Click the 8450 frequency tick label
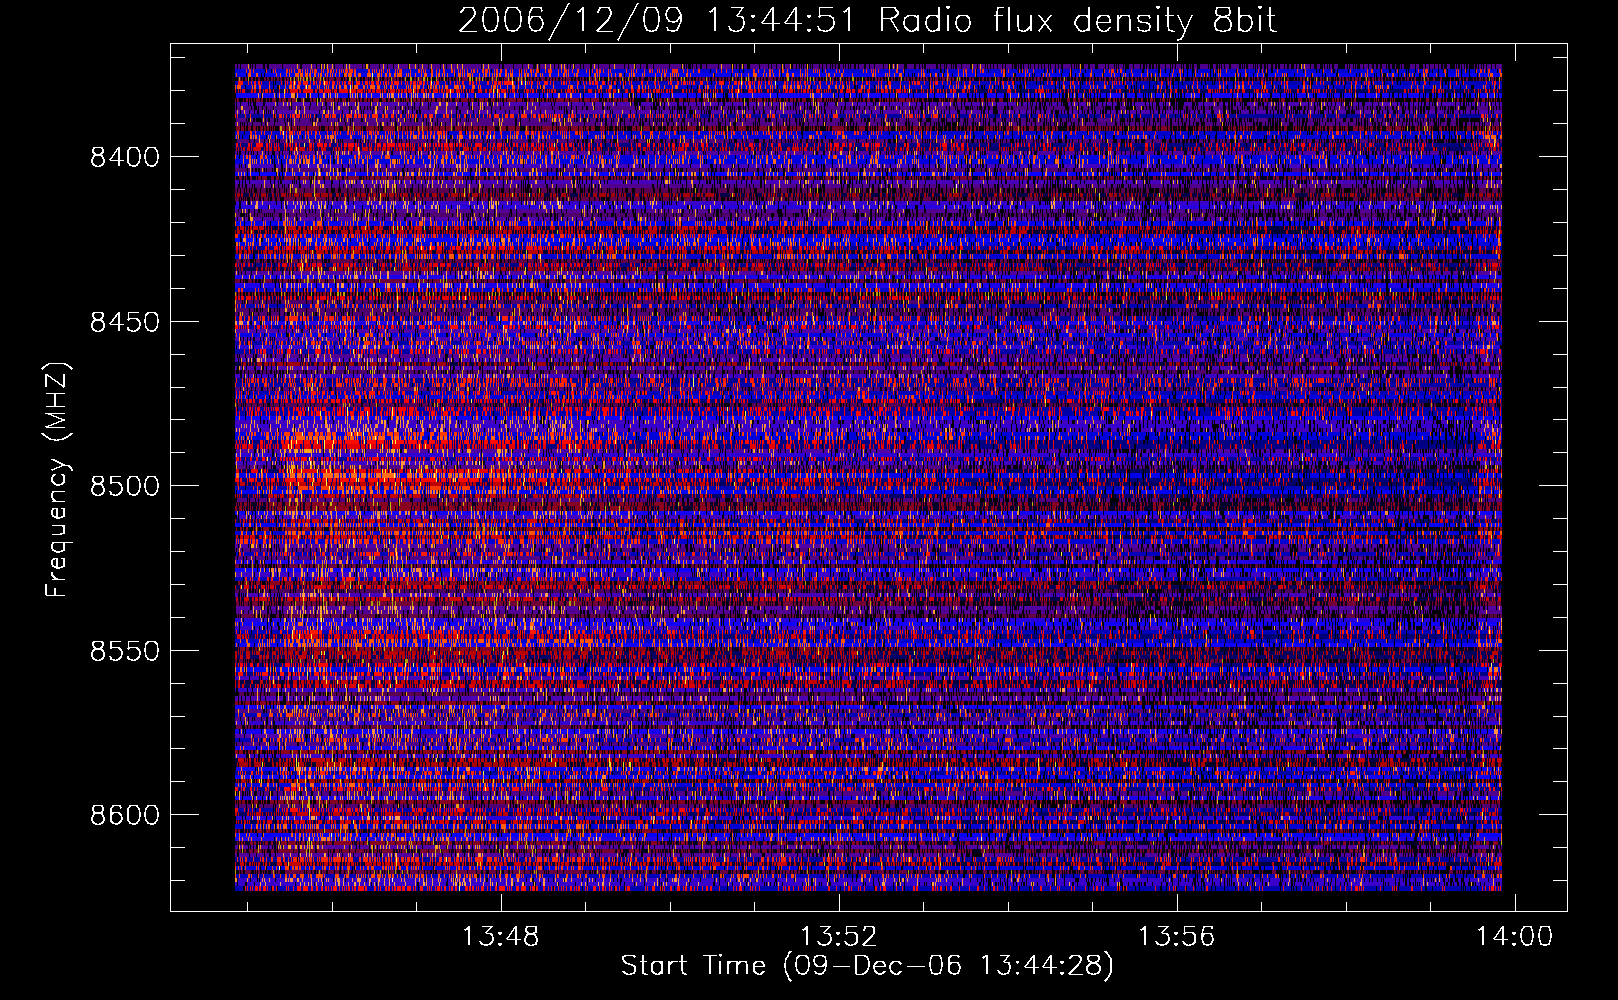Screen dimensions: 1618x1000 pos(125,322)
